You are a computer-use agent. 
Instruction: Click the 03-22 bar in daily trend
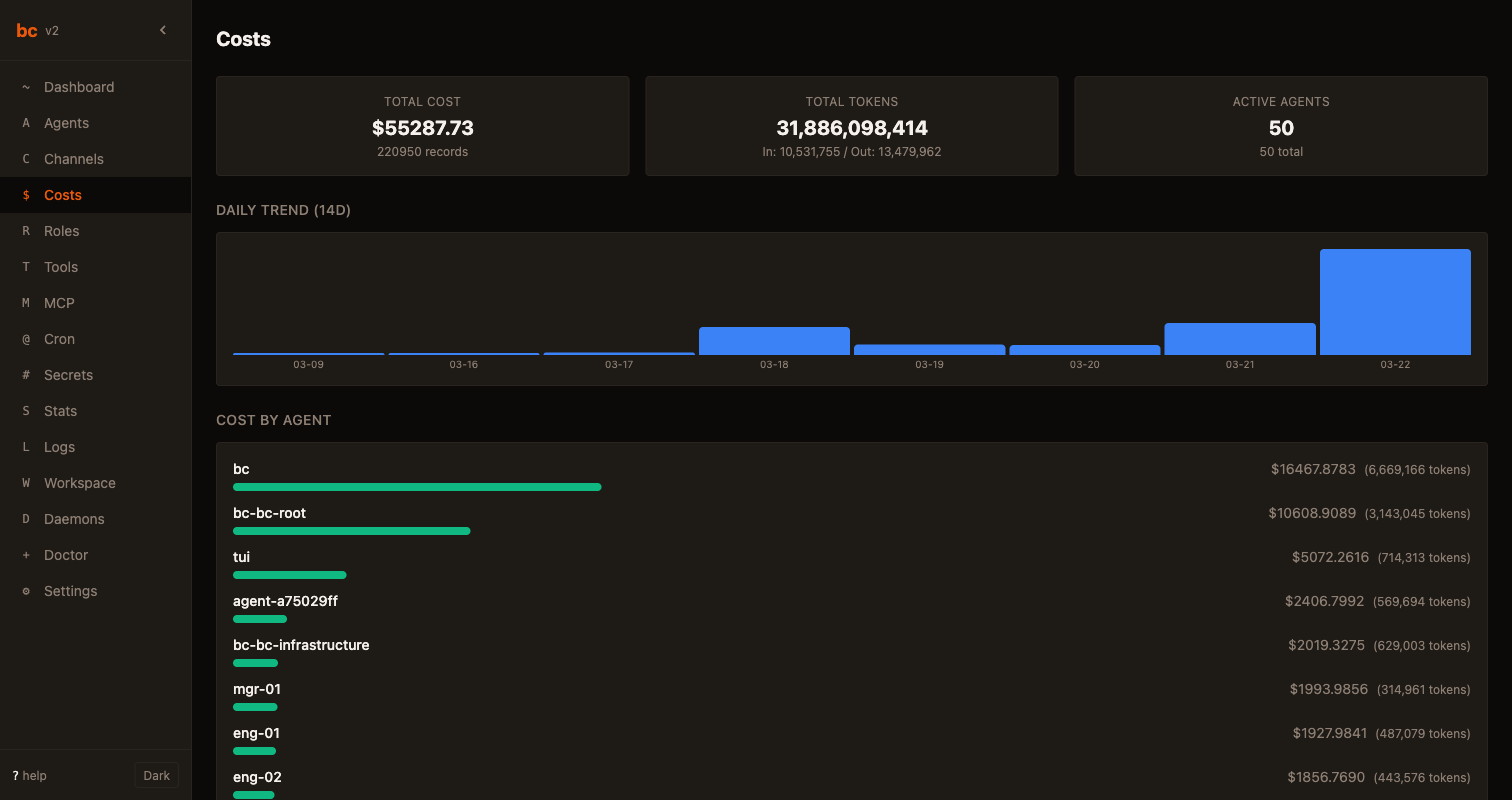tap(1395, 302)
